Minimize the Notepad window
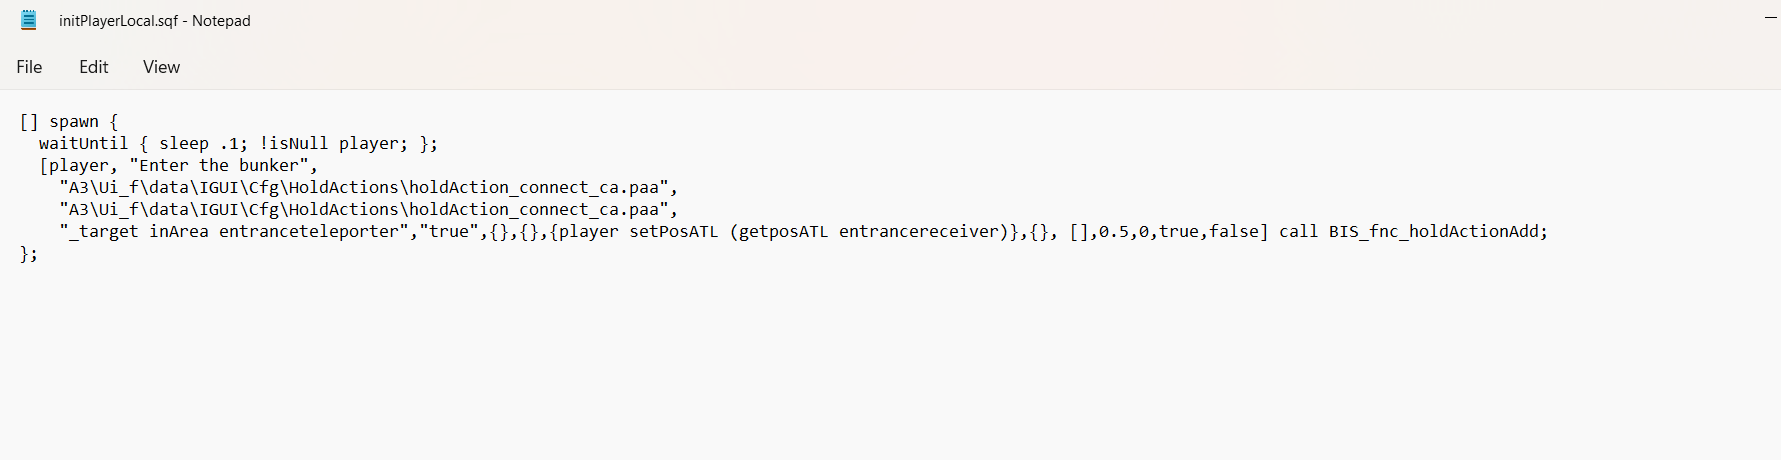Screen dimensions: 1781x460 [x=1770, y=18]
